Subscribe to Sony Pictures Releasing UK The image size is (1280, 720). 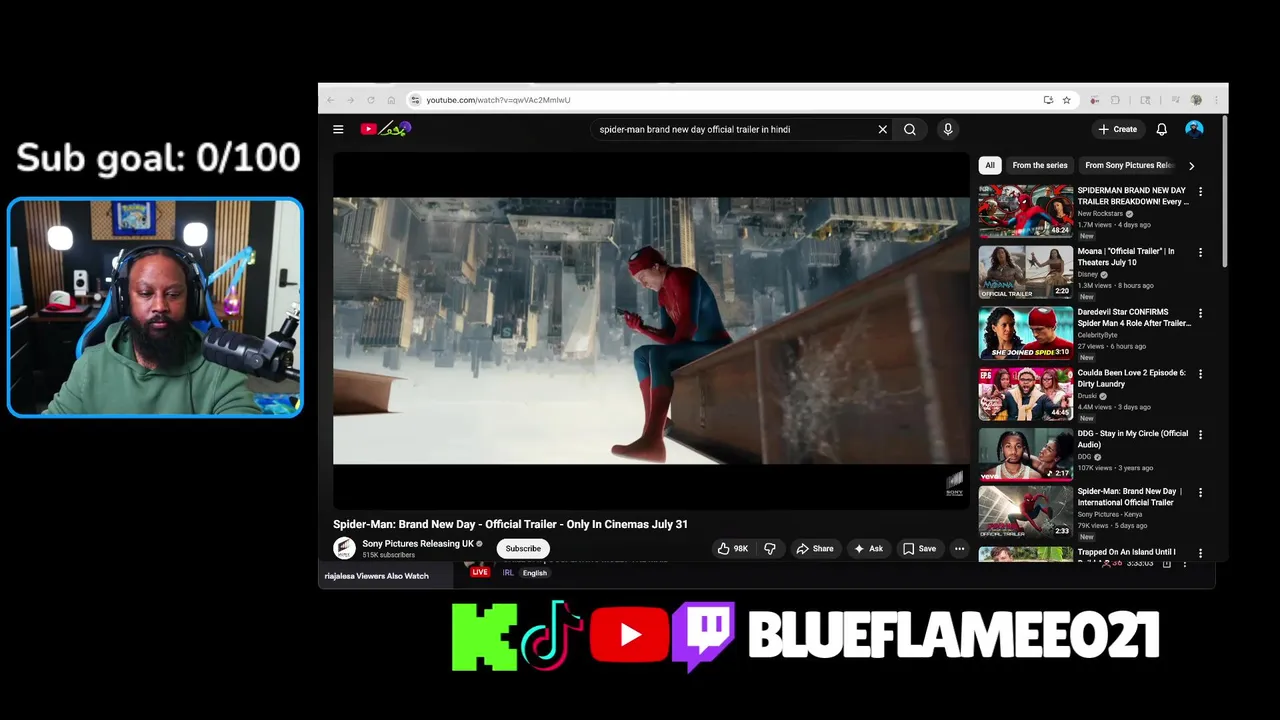coord(523,548)
